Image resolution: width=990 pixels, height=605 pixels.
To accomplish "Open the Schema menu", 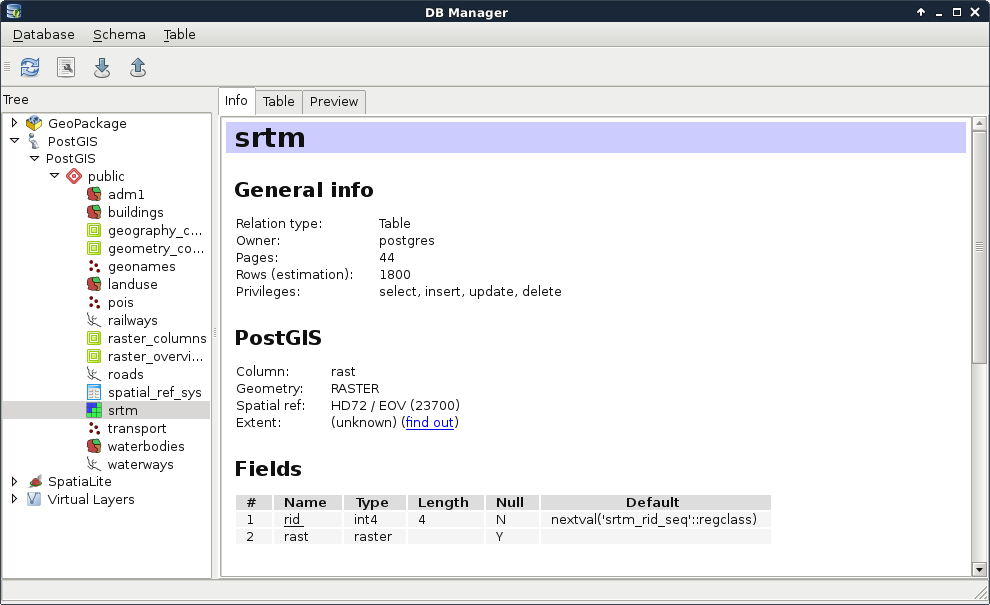I will coord(119,34).
